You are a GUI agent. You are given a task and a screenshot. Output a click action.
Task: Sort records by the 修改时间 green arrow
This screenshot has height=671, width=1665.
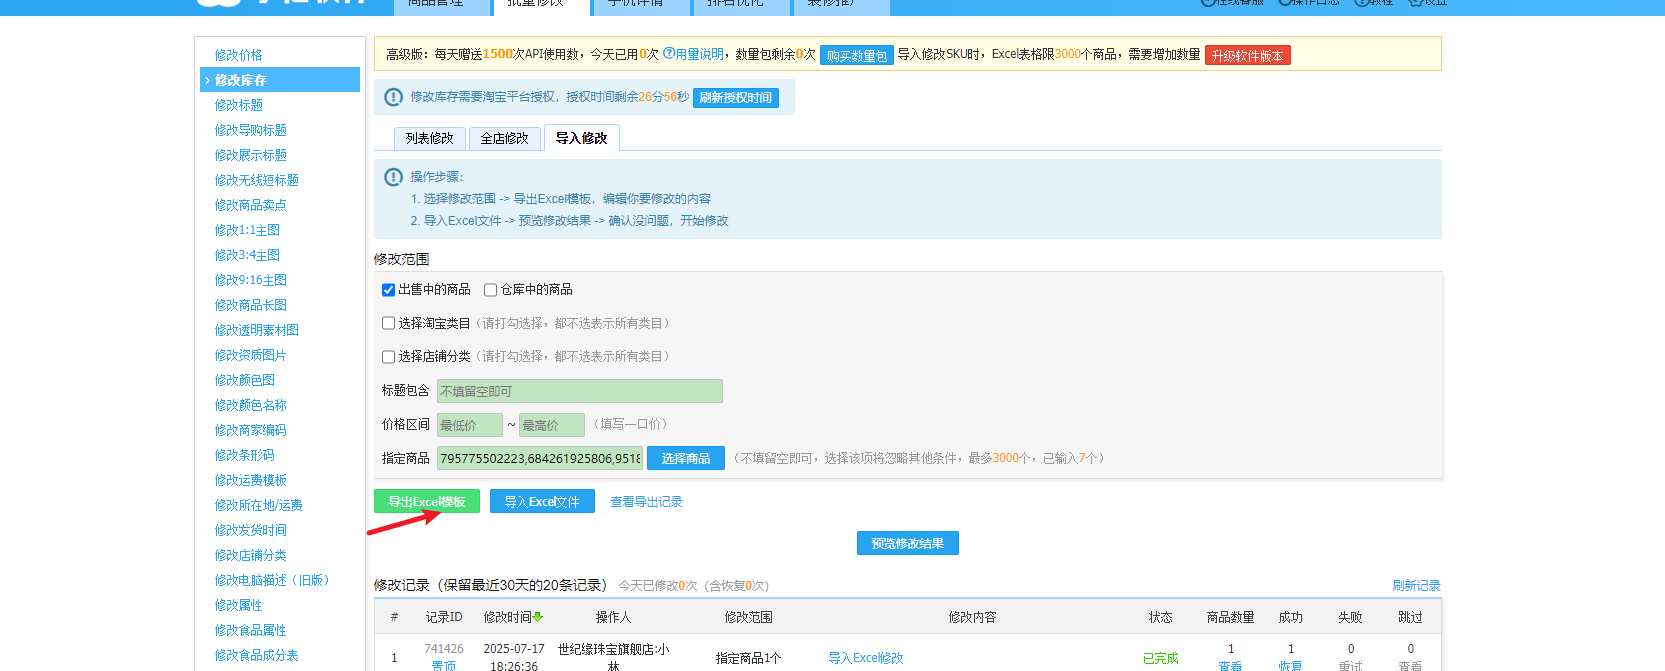point(538,617)
